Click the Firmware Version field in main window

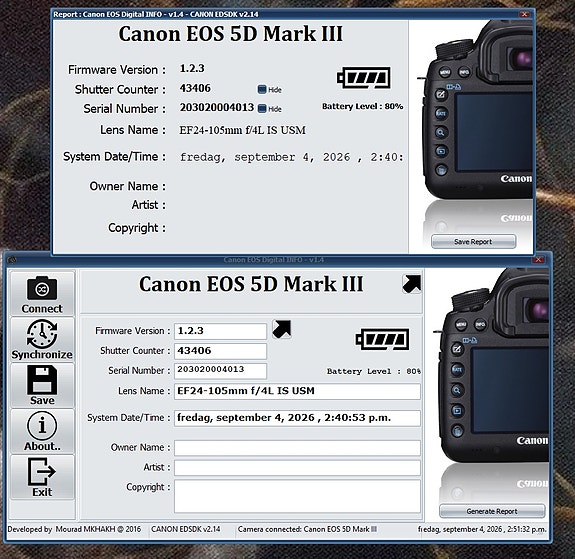[220, 331]
